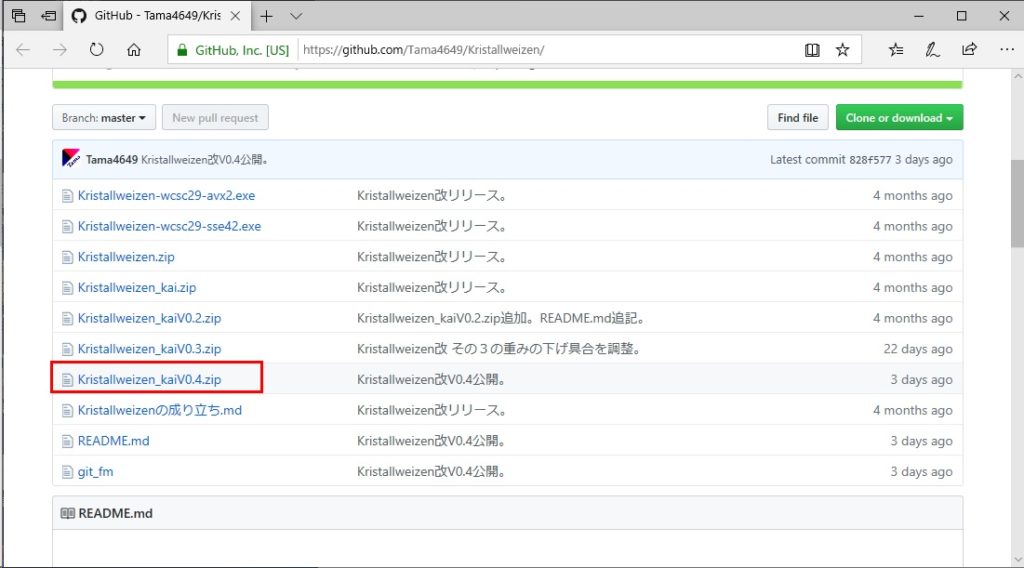This screenshot has width=1024, height=568.
Task: Click the Add notes pen icon
Action: [x=932, y=50]
